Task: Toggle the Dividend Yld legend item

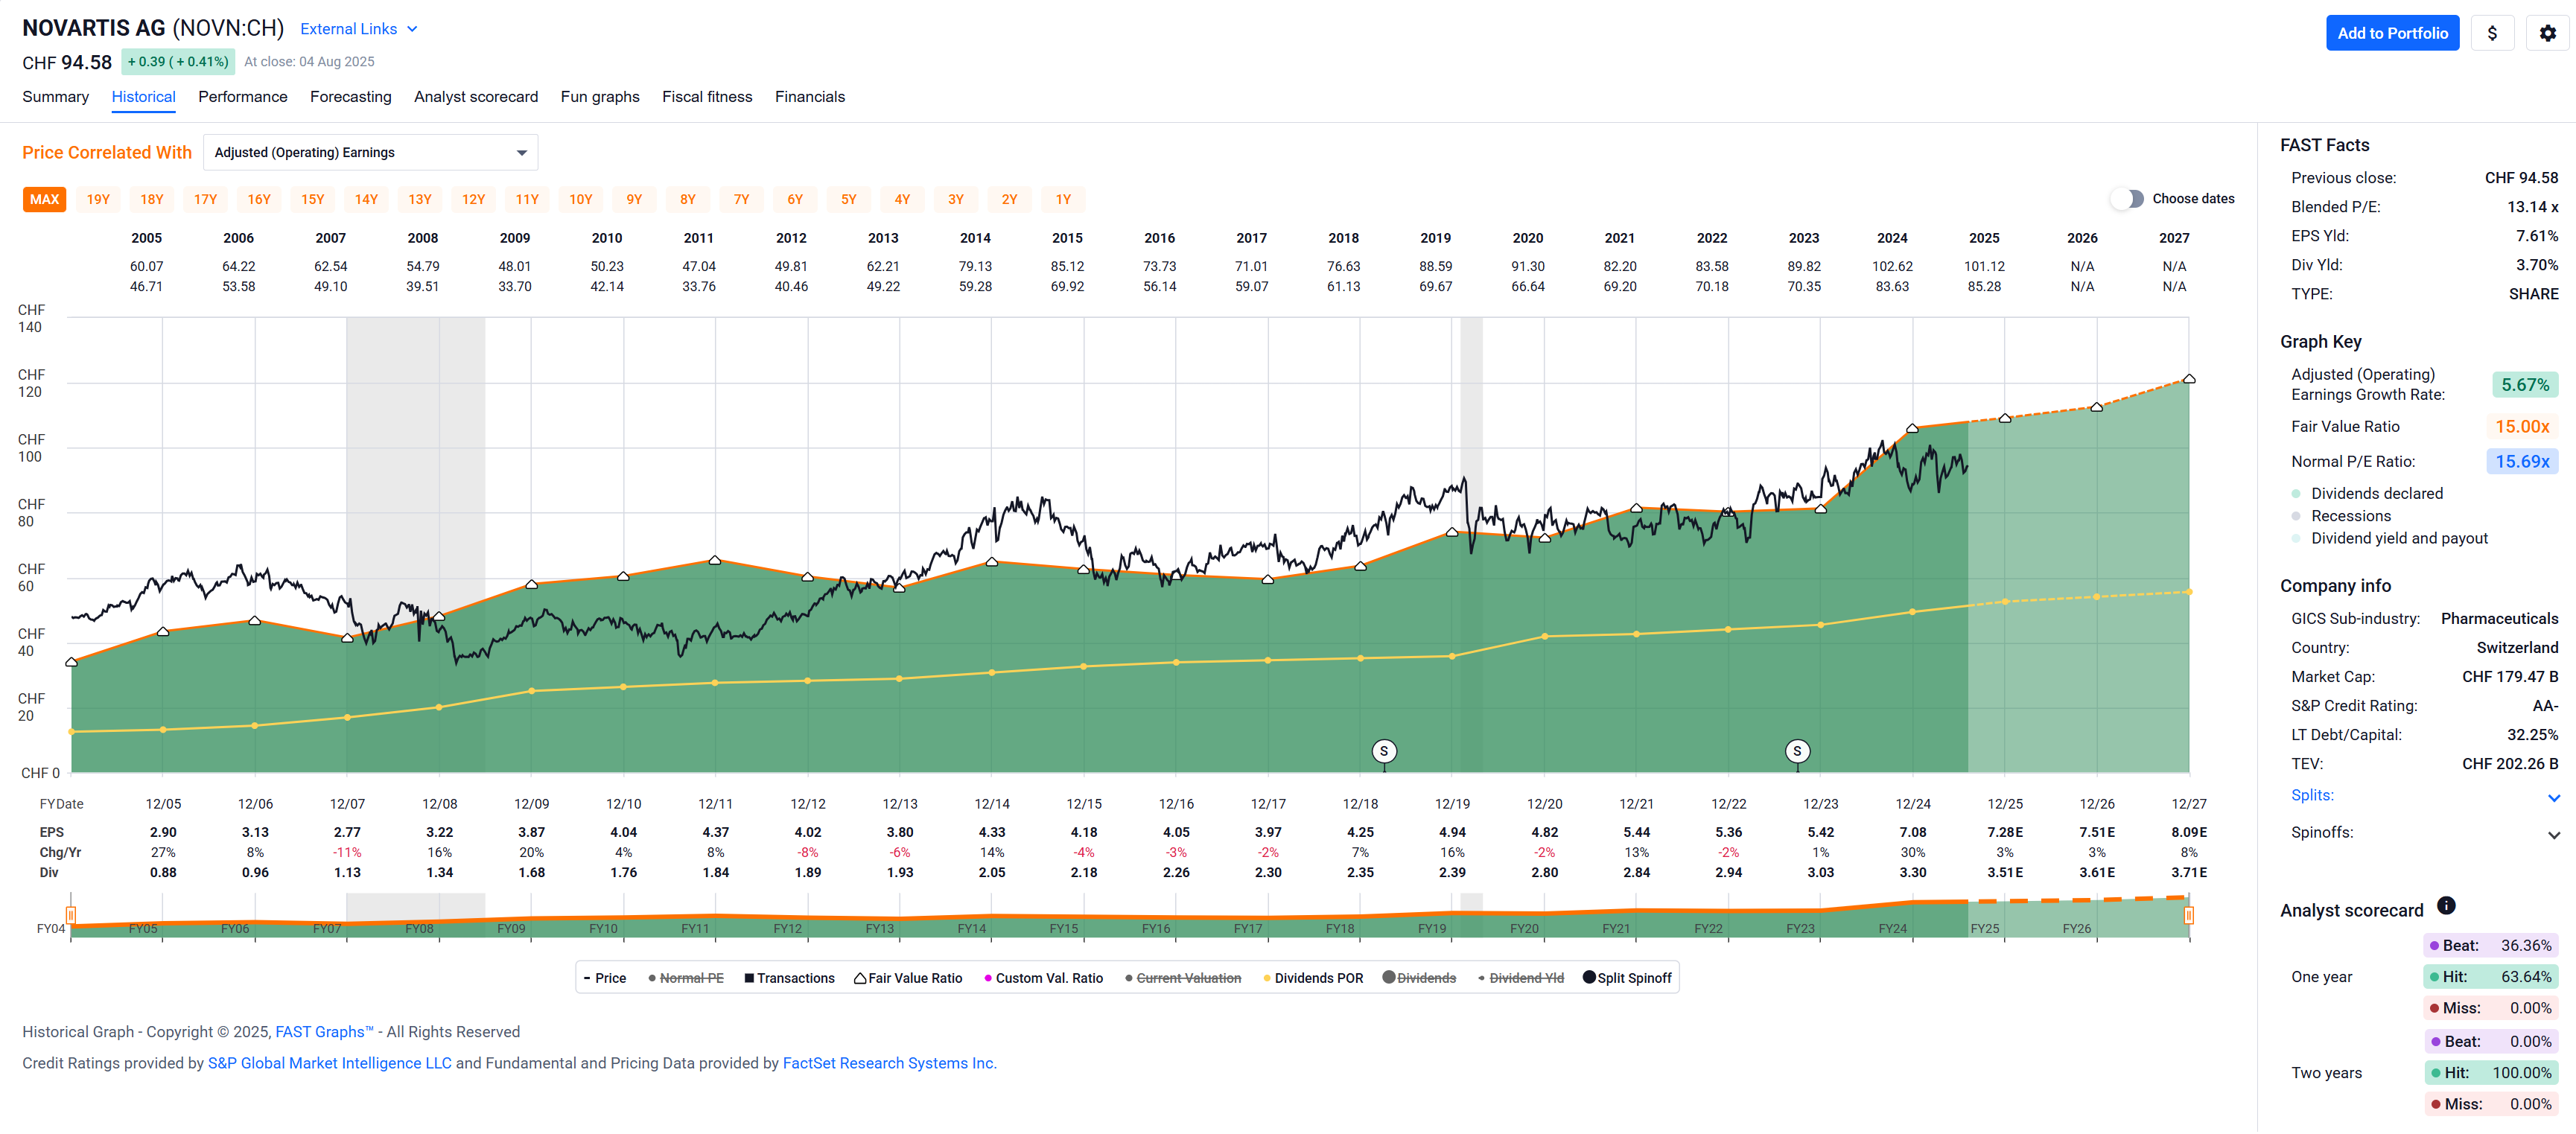Action: click(x=1520, y=978)
